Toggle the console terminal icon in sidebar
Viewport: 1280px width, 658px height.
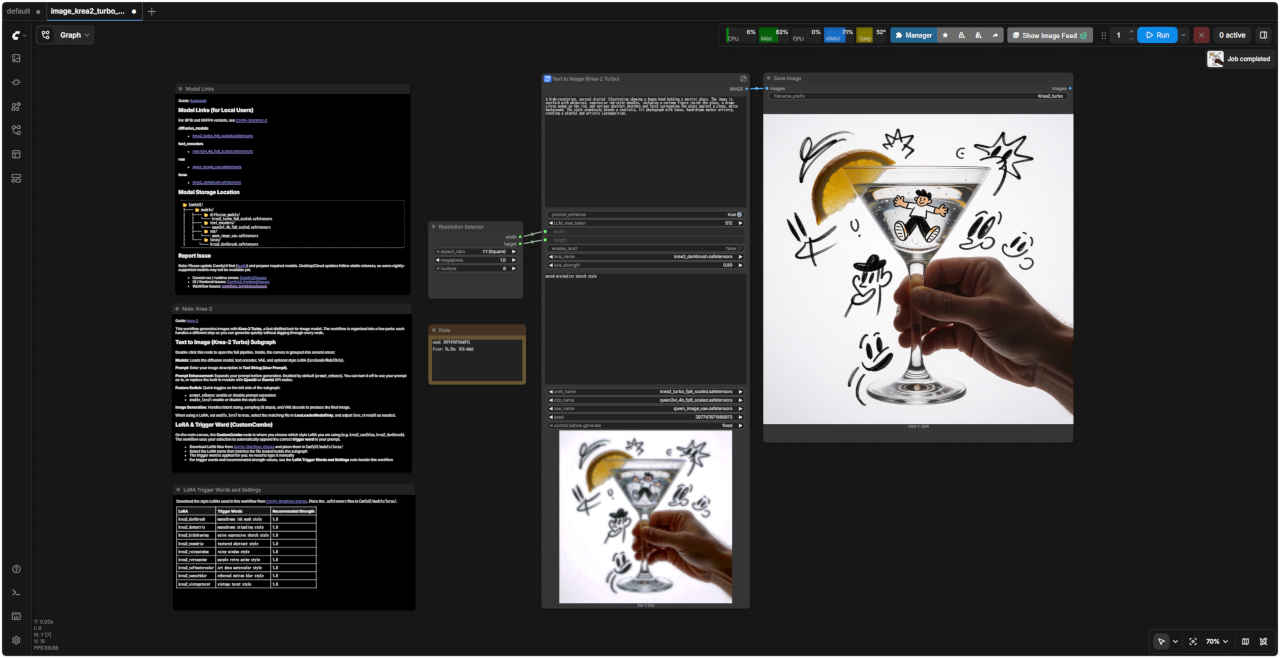tap(16, 592)
